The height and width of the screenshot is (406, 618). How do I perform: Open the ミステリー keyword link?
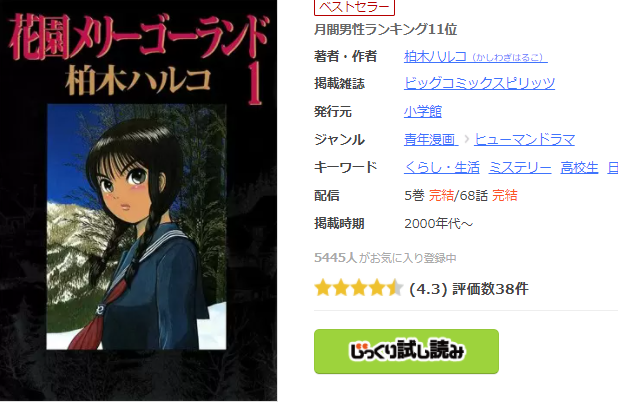click(x=520, y=168)
